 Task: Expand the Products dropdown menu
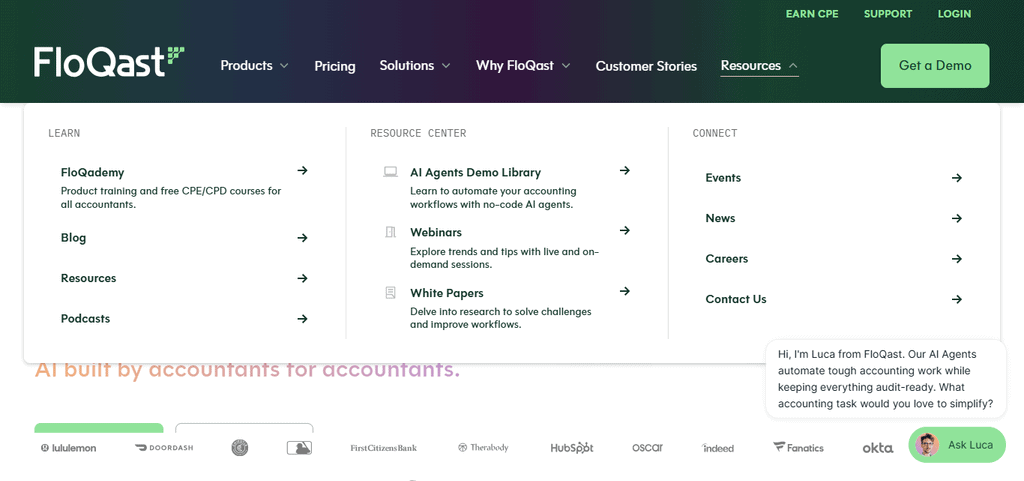pos(254,65)
